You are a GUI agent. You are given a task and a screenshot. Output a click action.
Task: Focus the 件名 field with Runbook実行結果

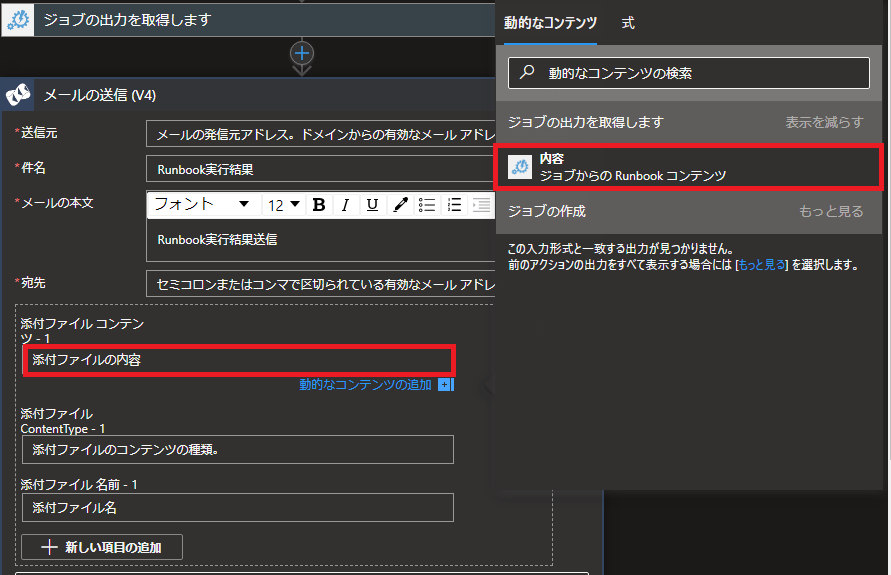320,169
